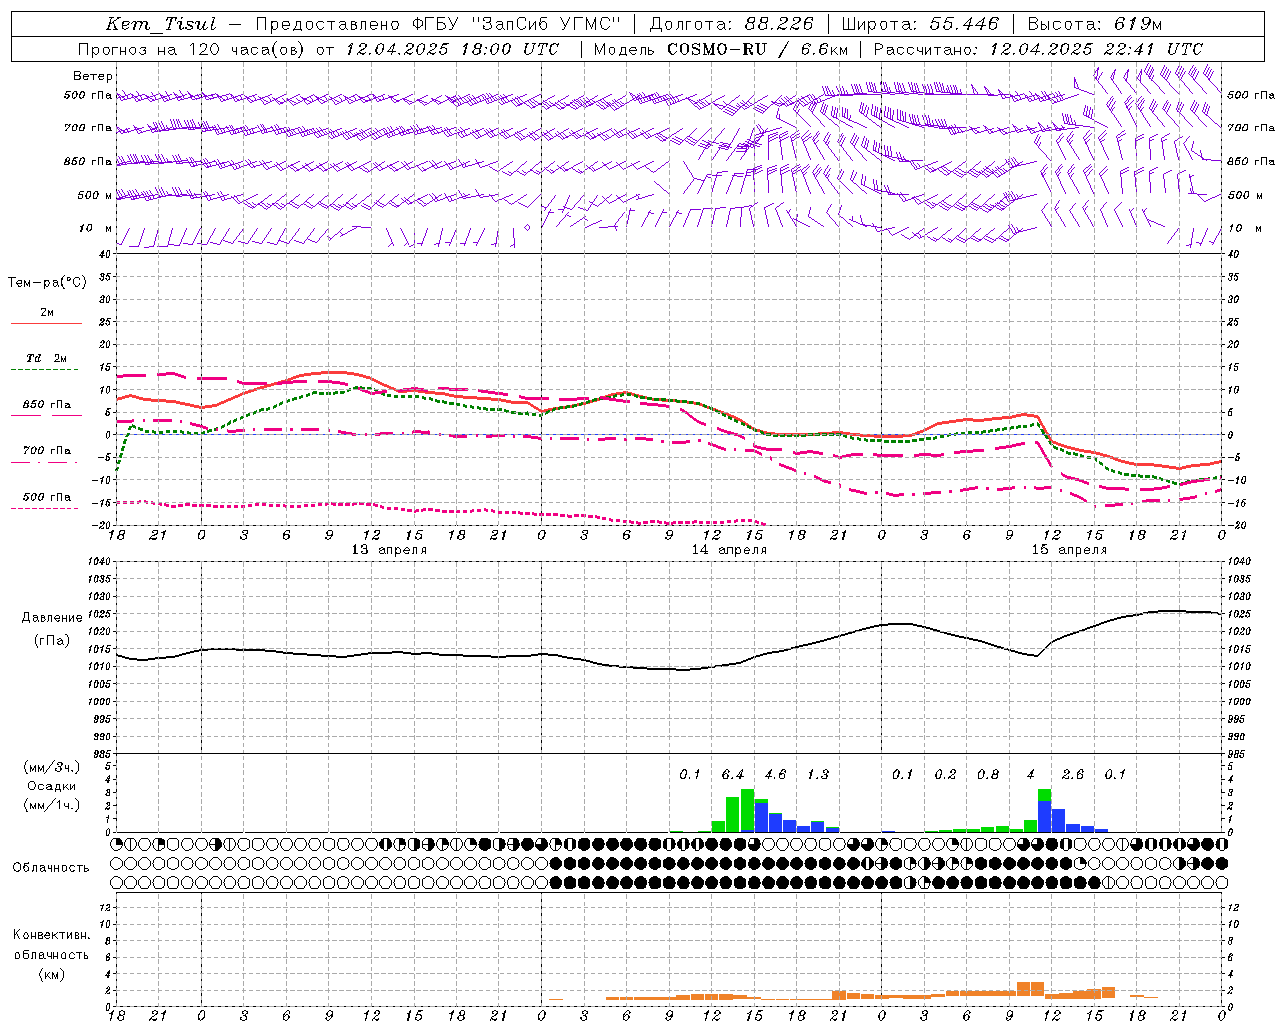Select the "Td 2м" dew point legend entry
Screen dimensions: 1280x1024
tap(47, 358)
